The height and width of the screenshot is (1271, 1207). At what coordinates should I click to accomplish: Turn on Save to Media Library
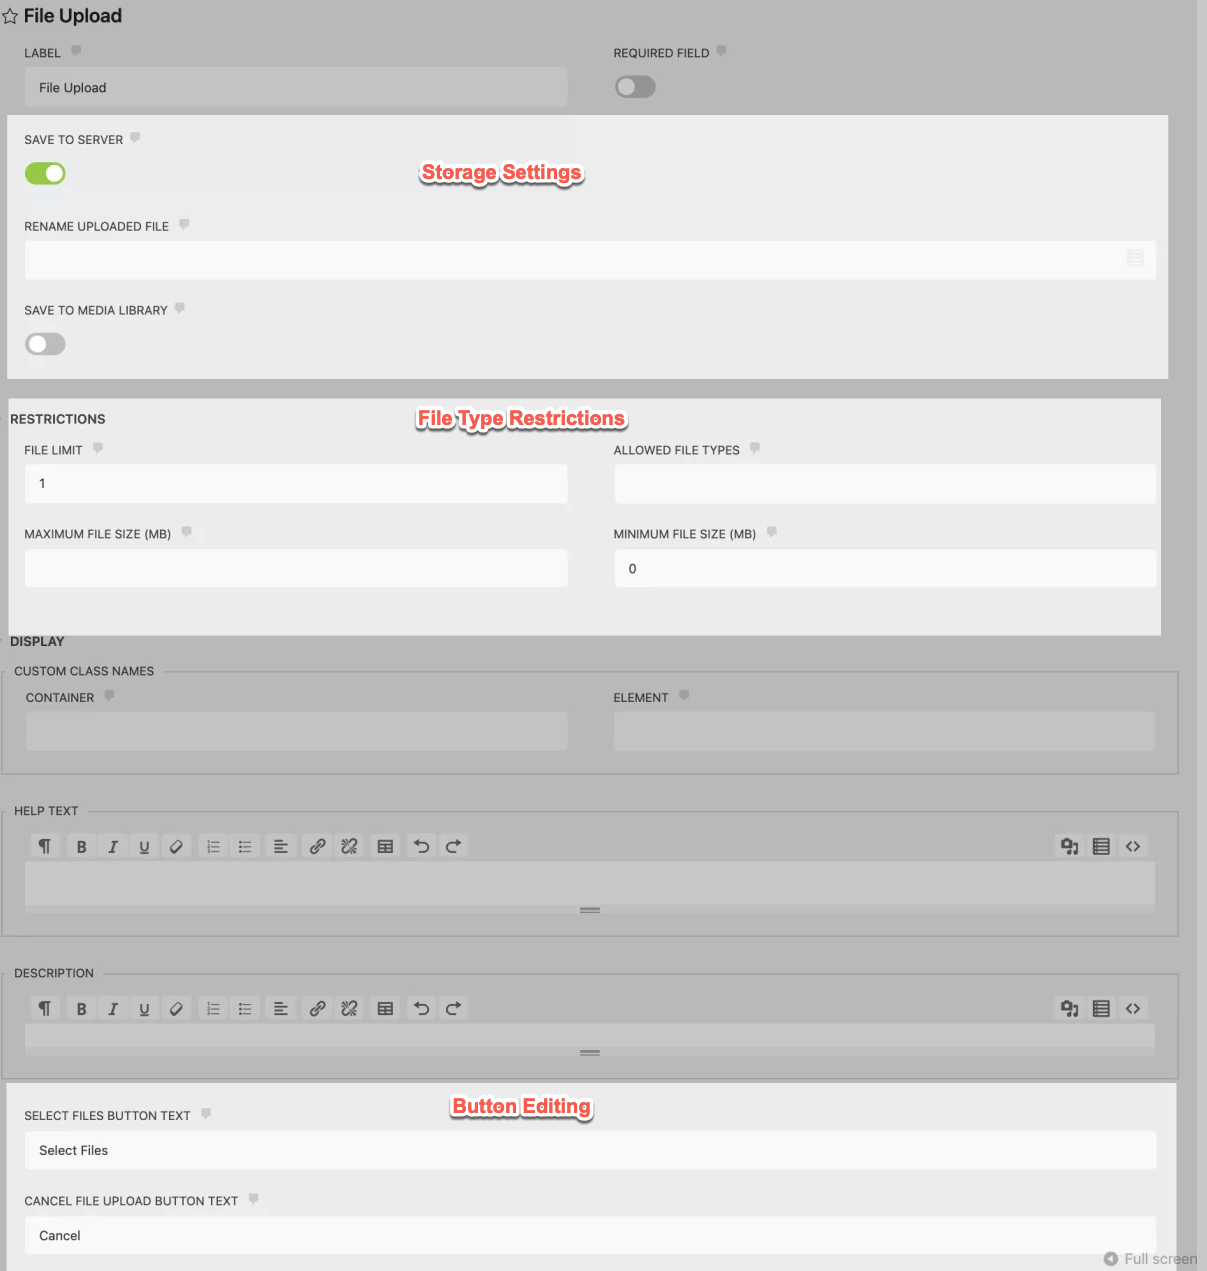(45, 345)
